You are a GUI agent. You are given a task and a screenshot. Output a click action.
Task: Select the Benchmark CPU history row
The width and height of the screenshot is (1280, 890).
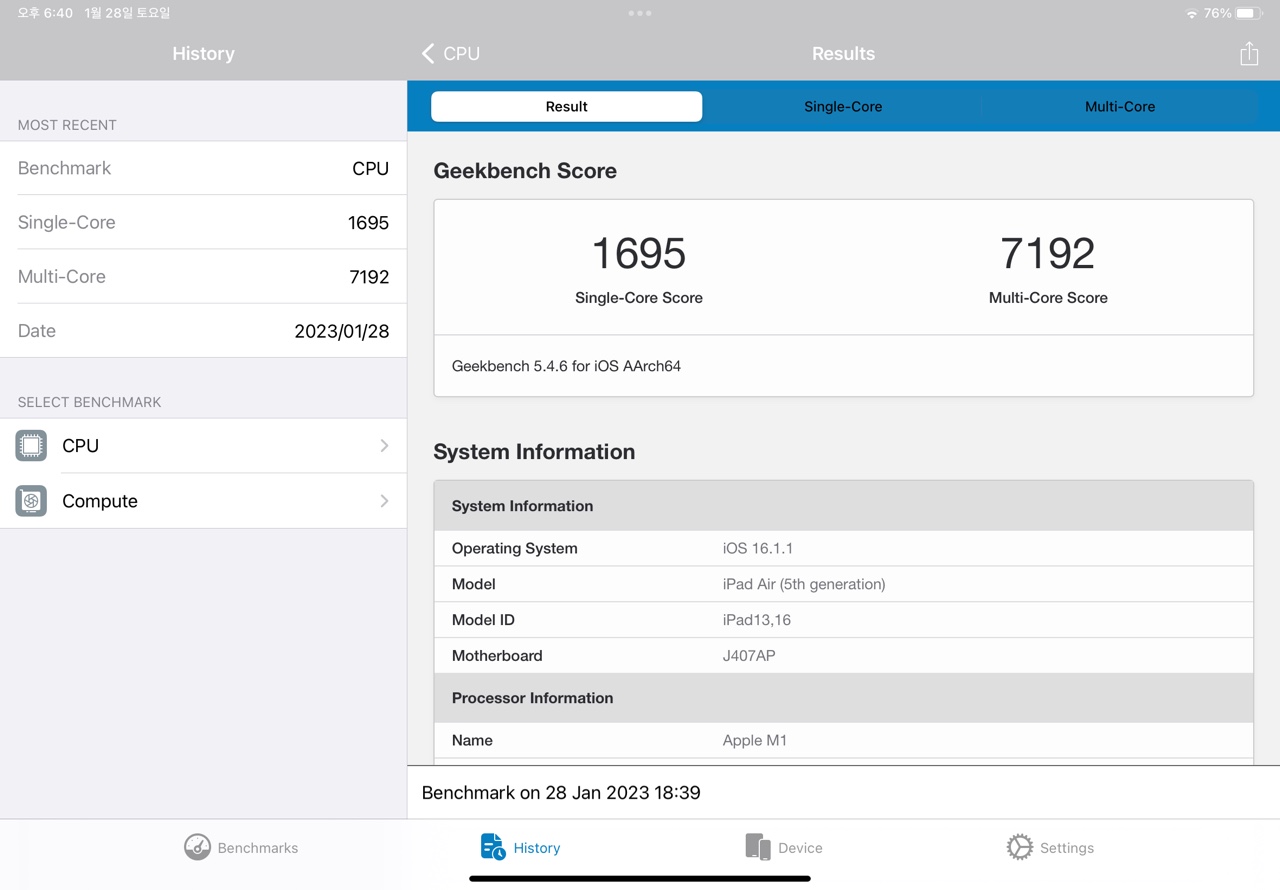[203, 168]
